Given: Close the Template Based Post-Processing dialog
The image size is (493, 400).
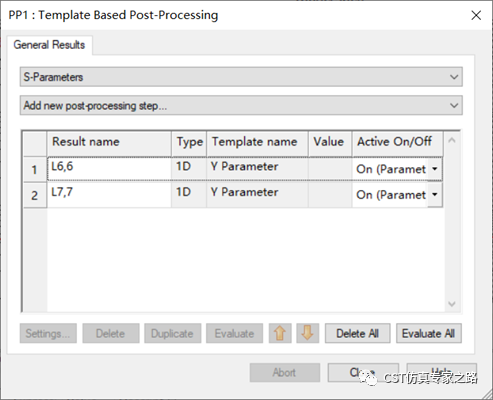Looking at the screenshot, I should (x=476, y=15).
